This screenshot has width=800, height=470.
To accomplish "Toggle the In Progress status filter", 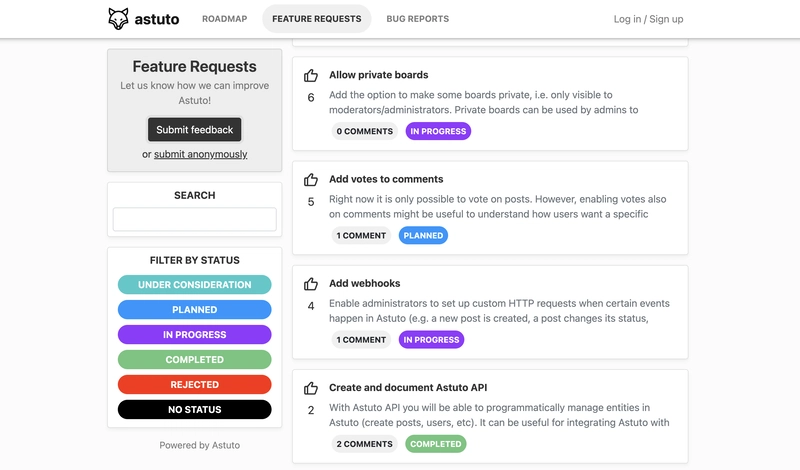I will click(194, 335).
